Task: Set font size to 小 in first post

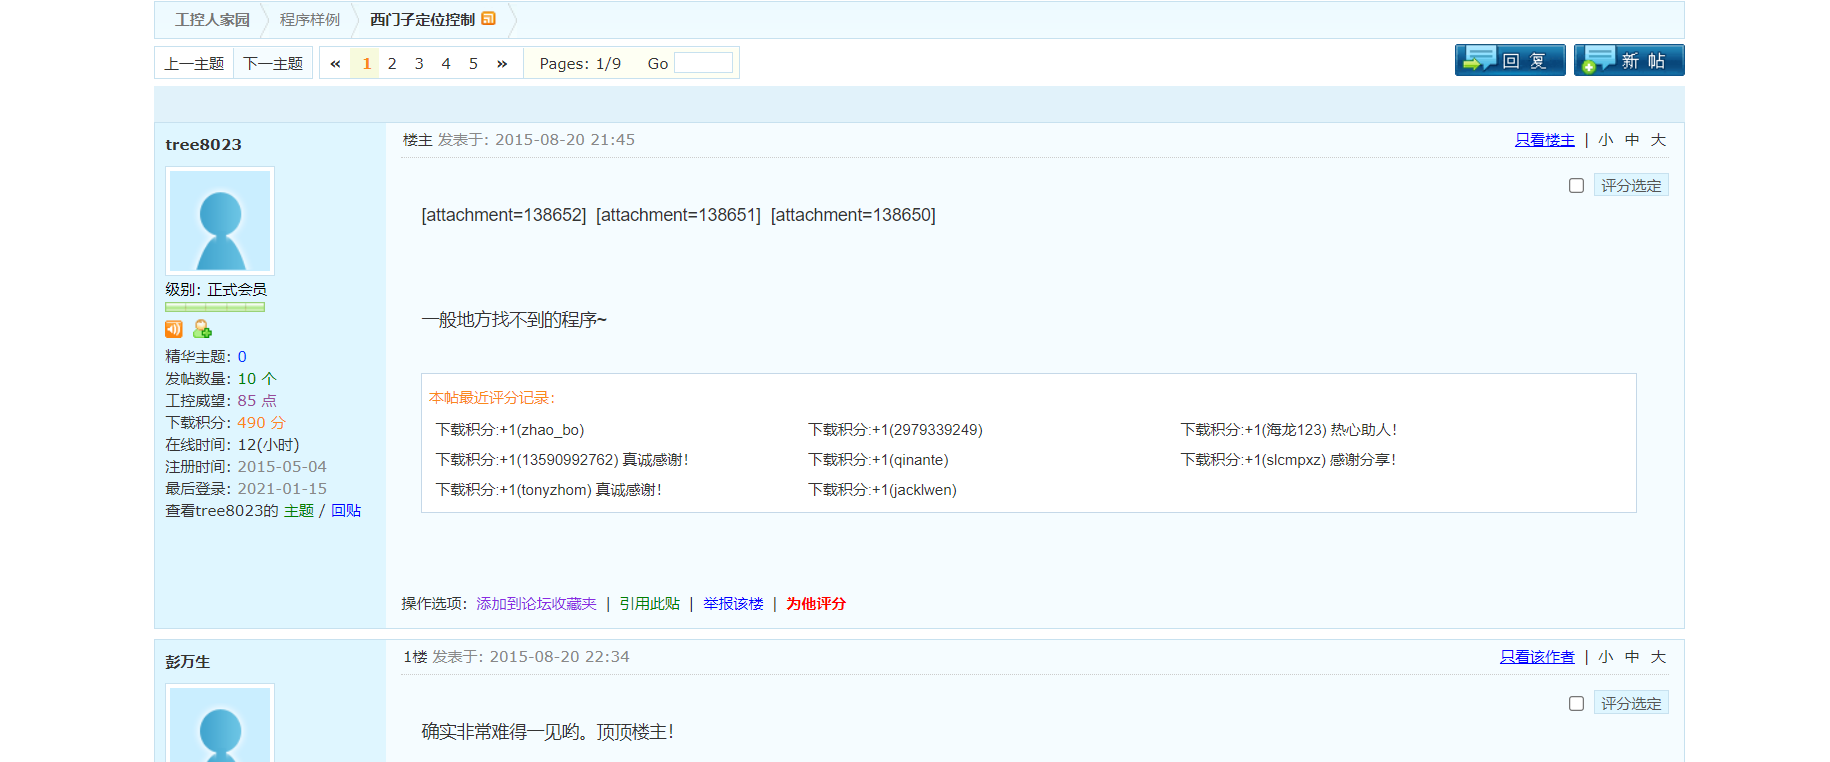Action: pyautogui.click(x=1605, y=140)
